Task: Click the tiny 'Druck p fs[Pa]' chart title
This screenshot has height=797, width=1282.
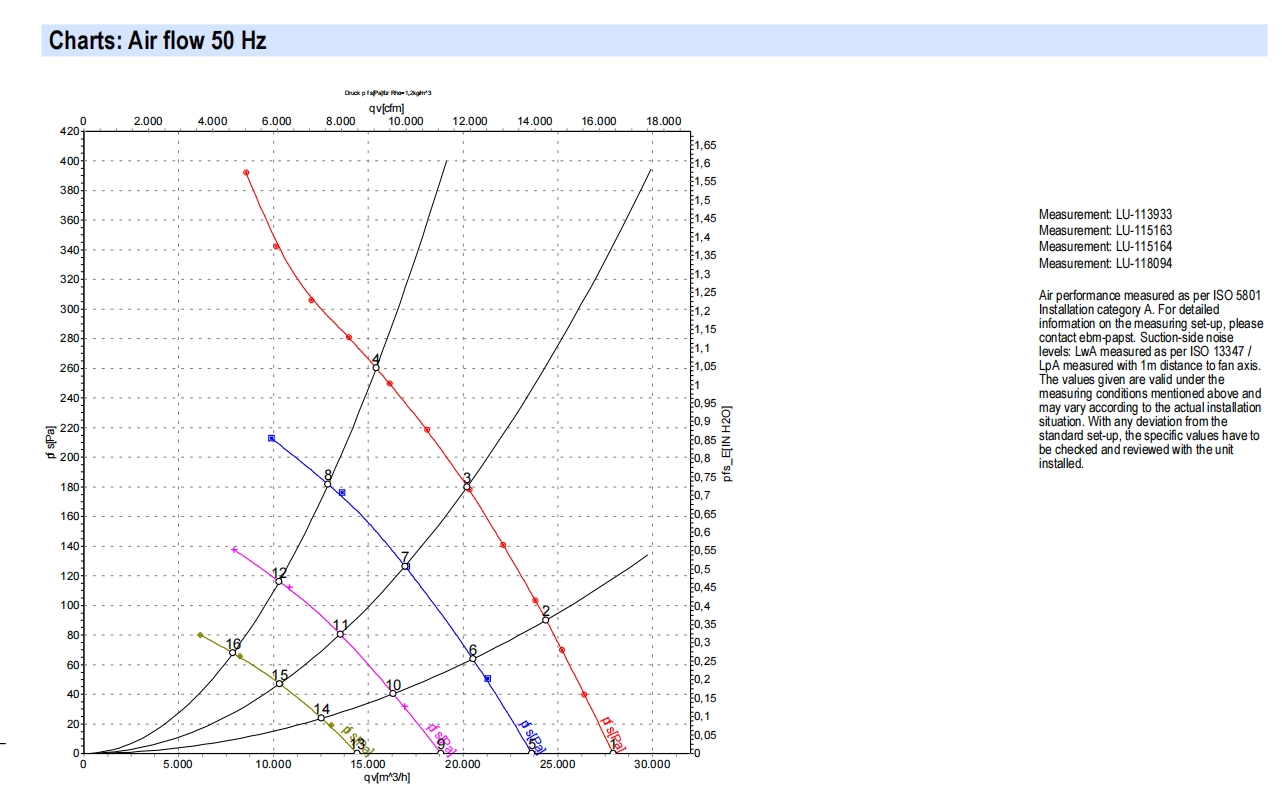Action: coord(388,92)
